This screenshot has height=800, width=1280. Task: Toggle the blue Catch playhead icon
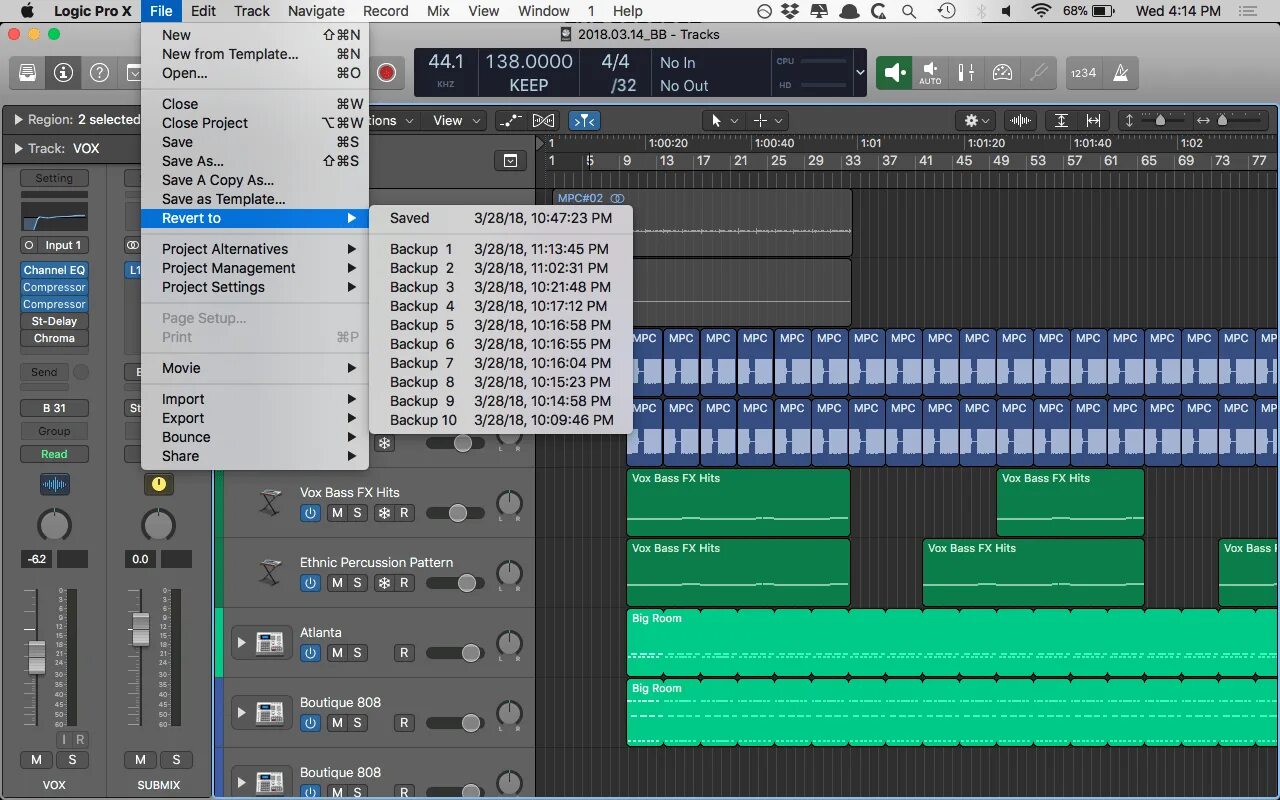pos(584,120)
